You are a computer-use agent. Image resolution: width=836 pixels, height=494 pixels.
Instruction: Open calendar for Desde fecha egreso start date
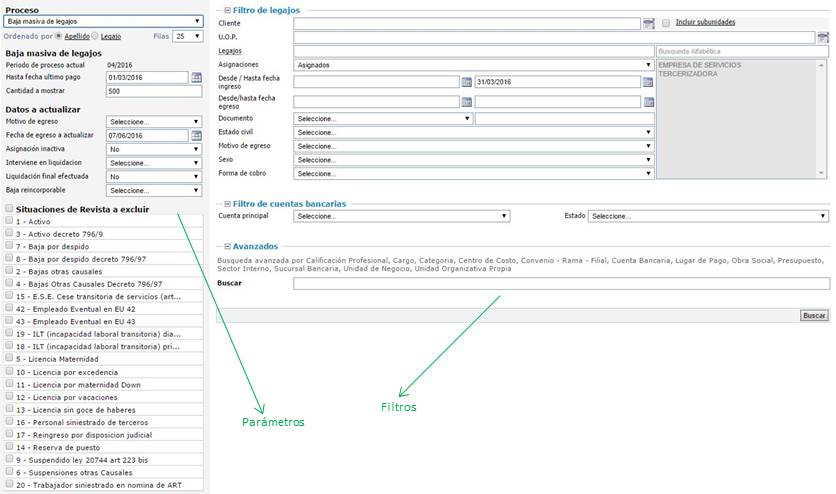coord(466,101)
